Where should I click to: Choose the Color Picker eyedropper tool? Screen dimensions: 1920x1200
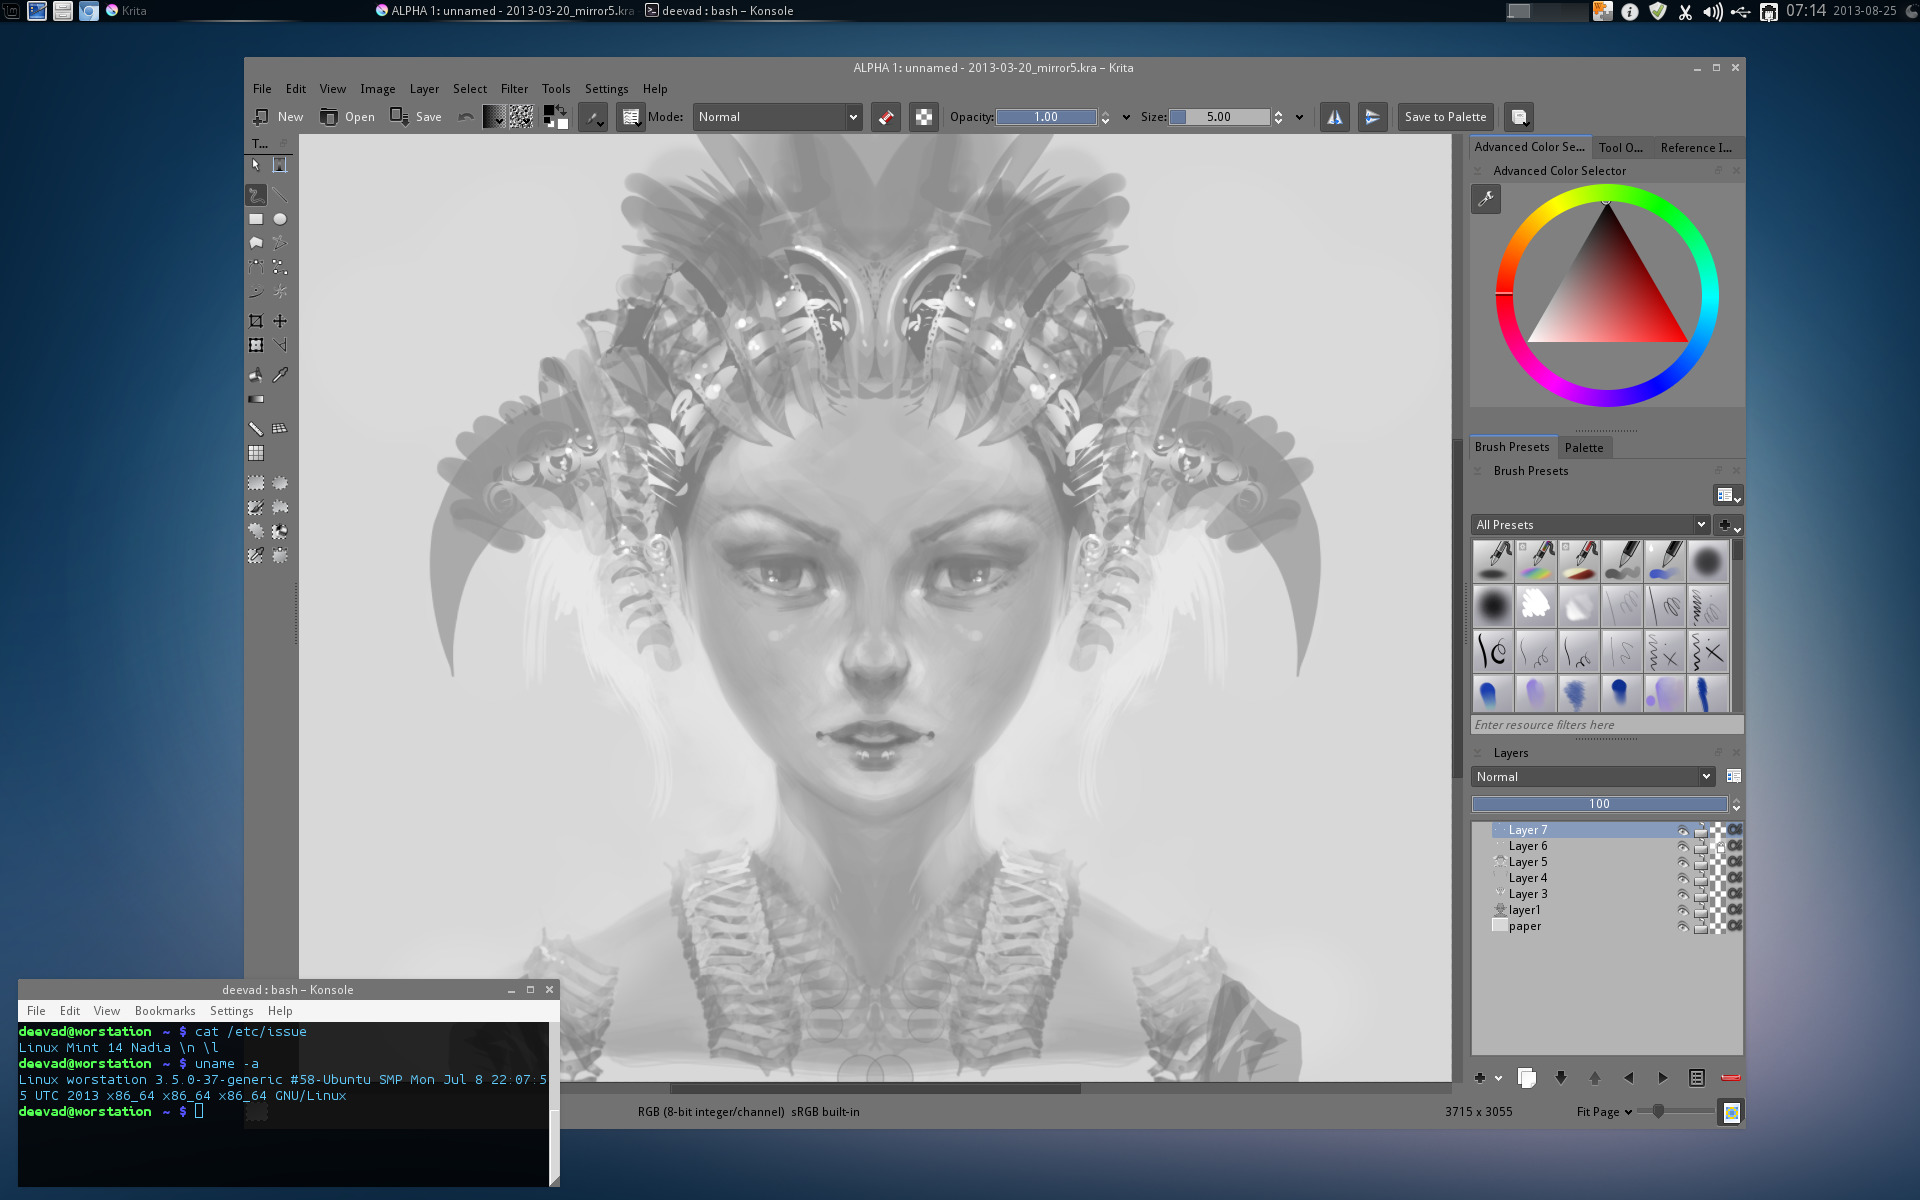pyautogui.click(x=280, y=374)
